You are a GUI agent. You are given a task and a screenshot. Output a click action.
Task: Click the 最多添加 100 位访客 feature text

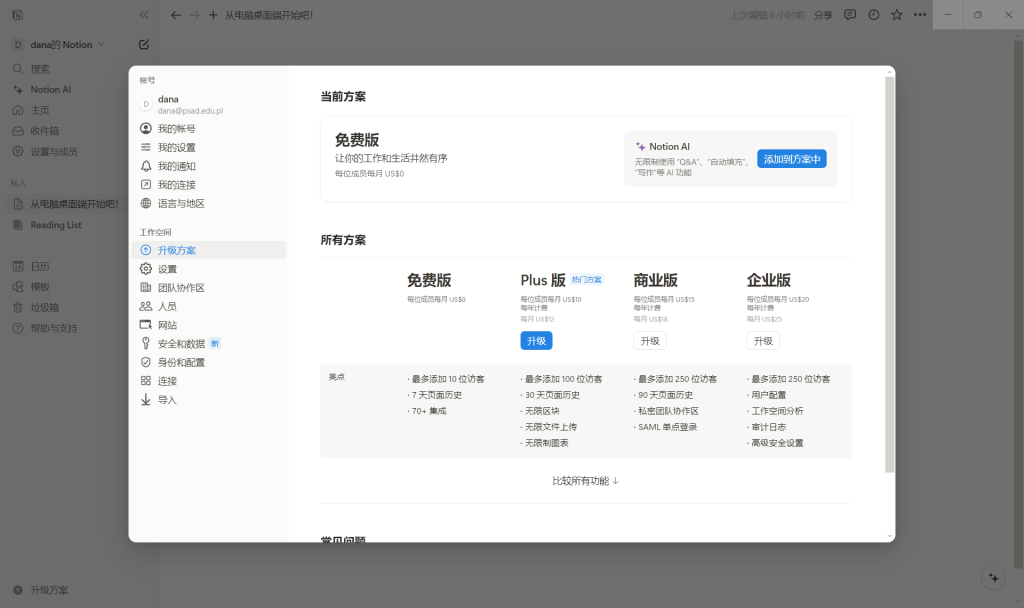click(564, 379)
